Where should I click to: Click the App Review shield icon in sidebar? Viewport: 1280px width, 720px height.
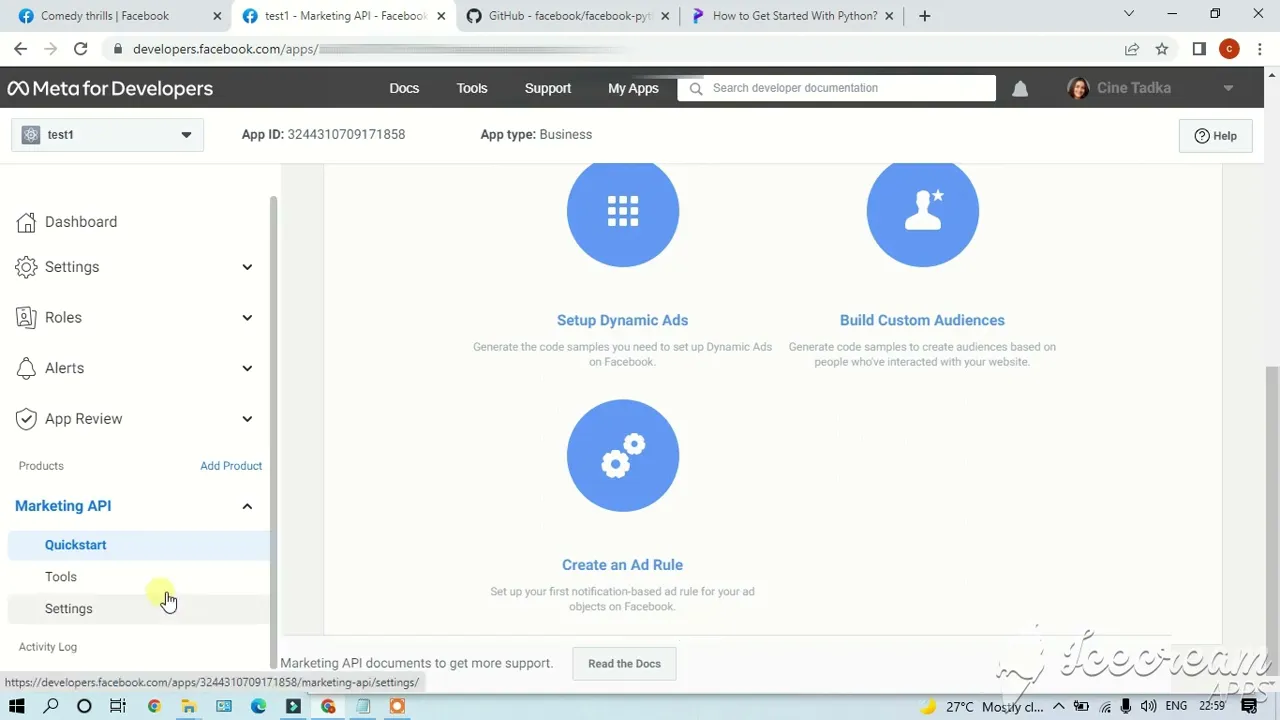[x=26, y=419]
